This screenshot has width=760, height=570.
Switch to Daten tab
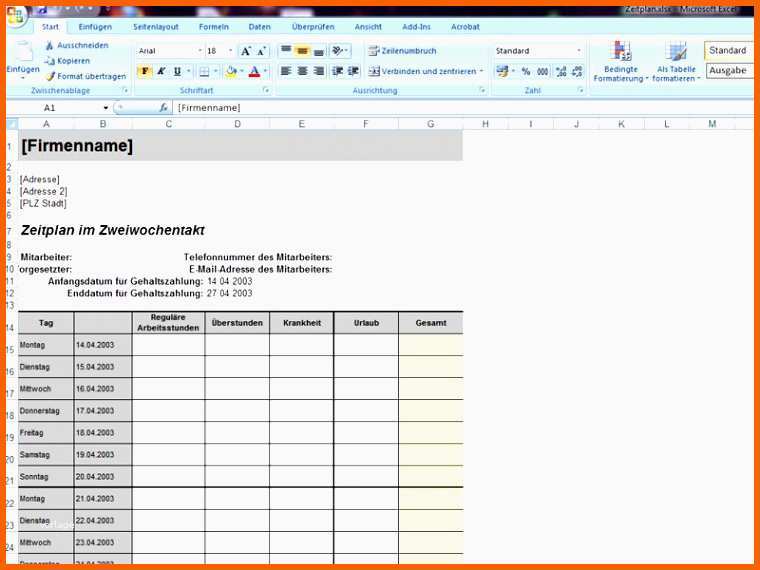pos(259,27)
